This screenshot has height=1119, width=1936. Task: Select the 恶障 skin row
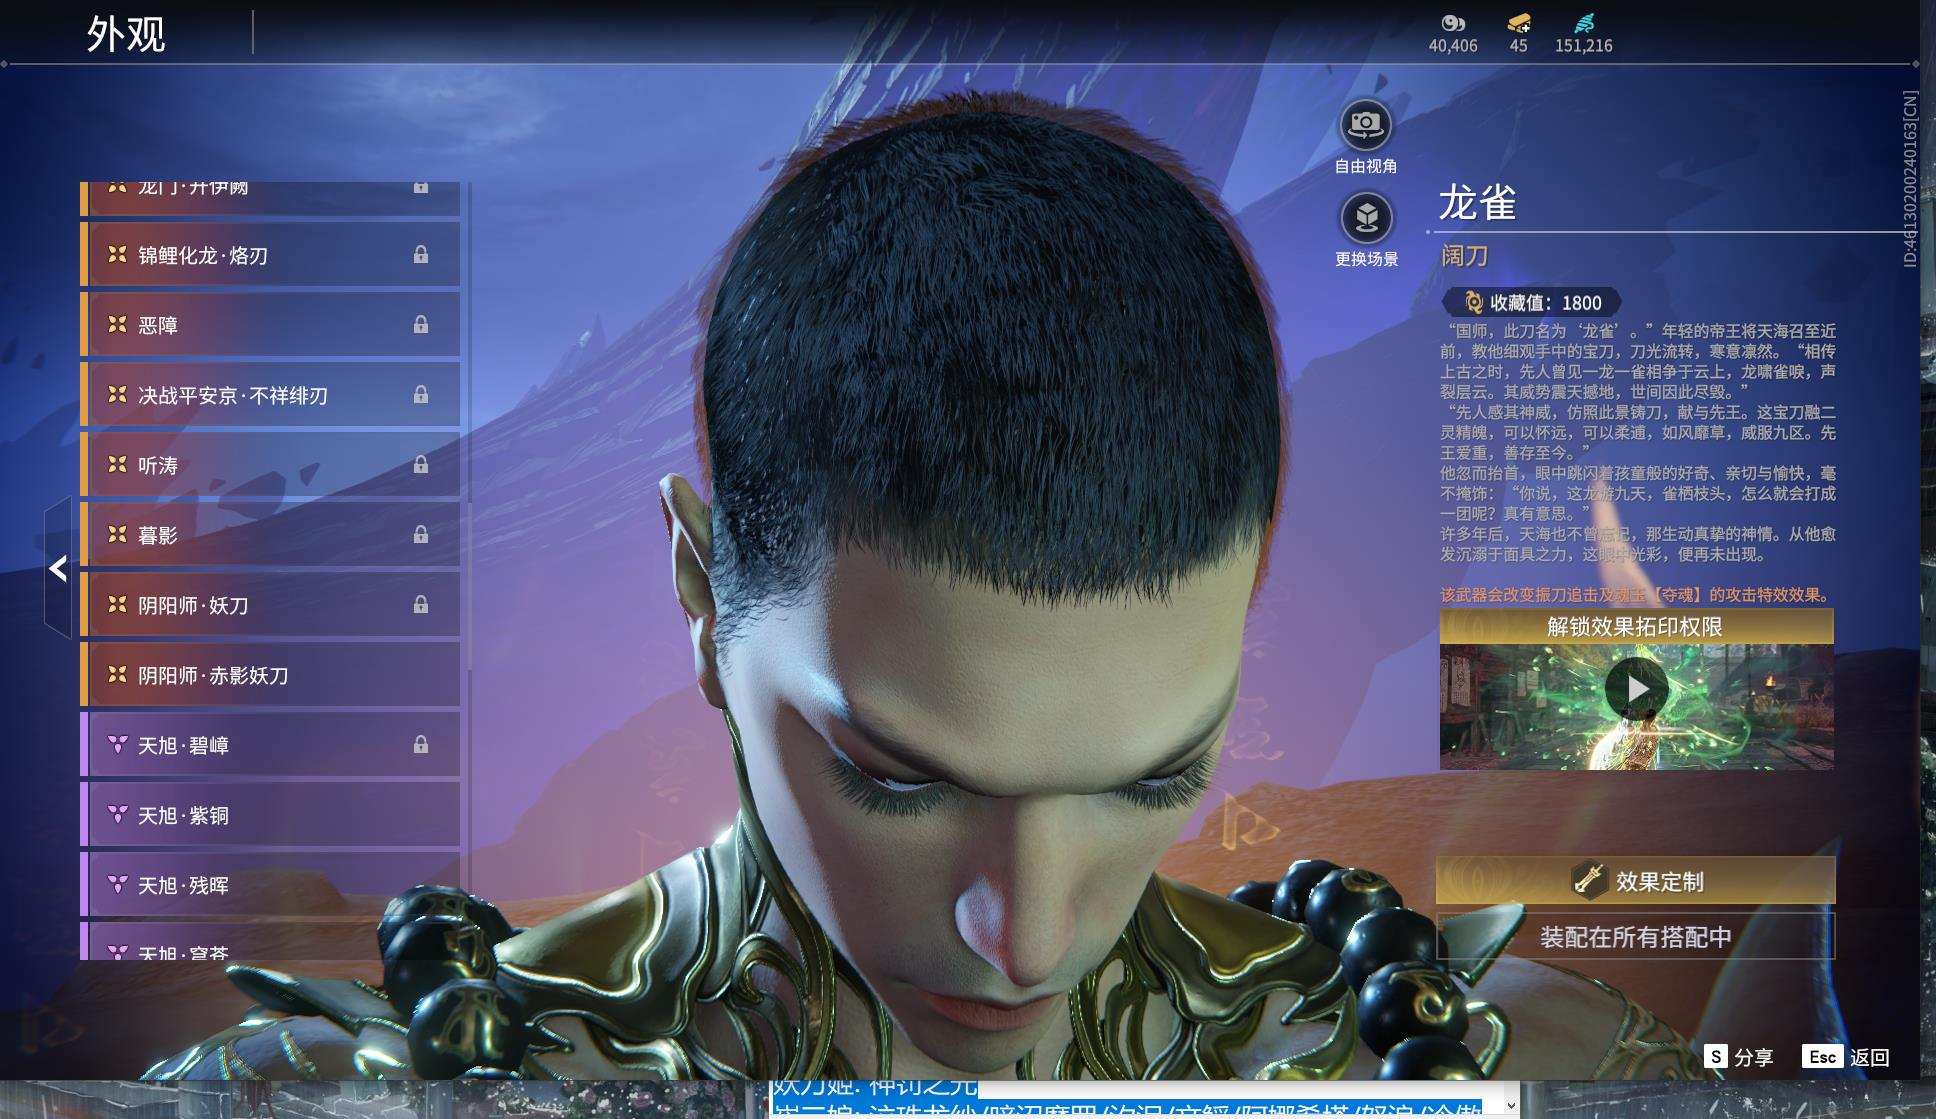pyautogui.click(x=270, y=325)
